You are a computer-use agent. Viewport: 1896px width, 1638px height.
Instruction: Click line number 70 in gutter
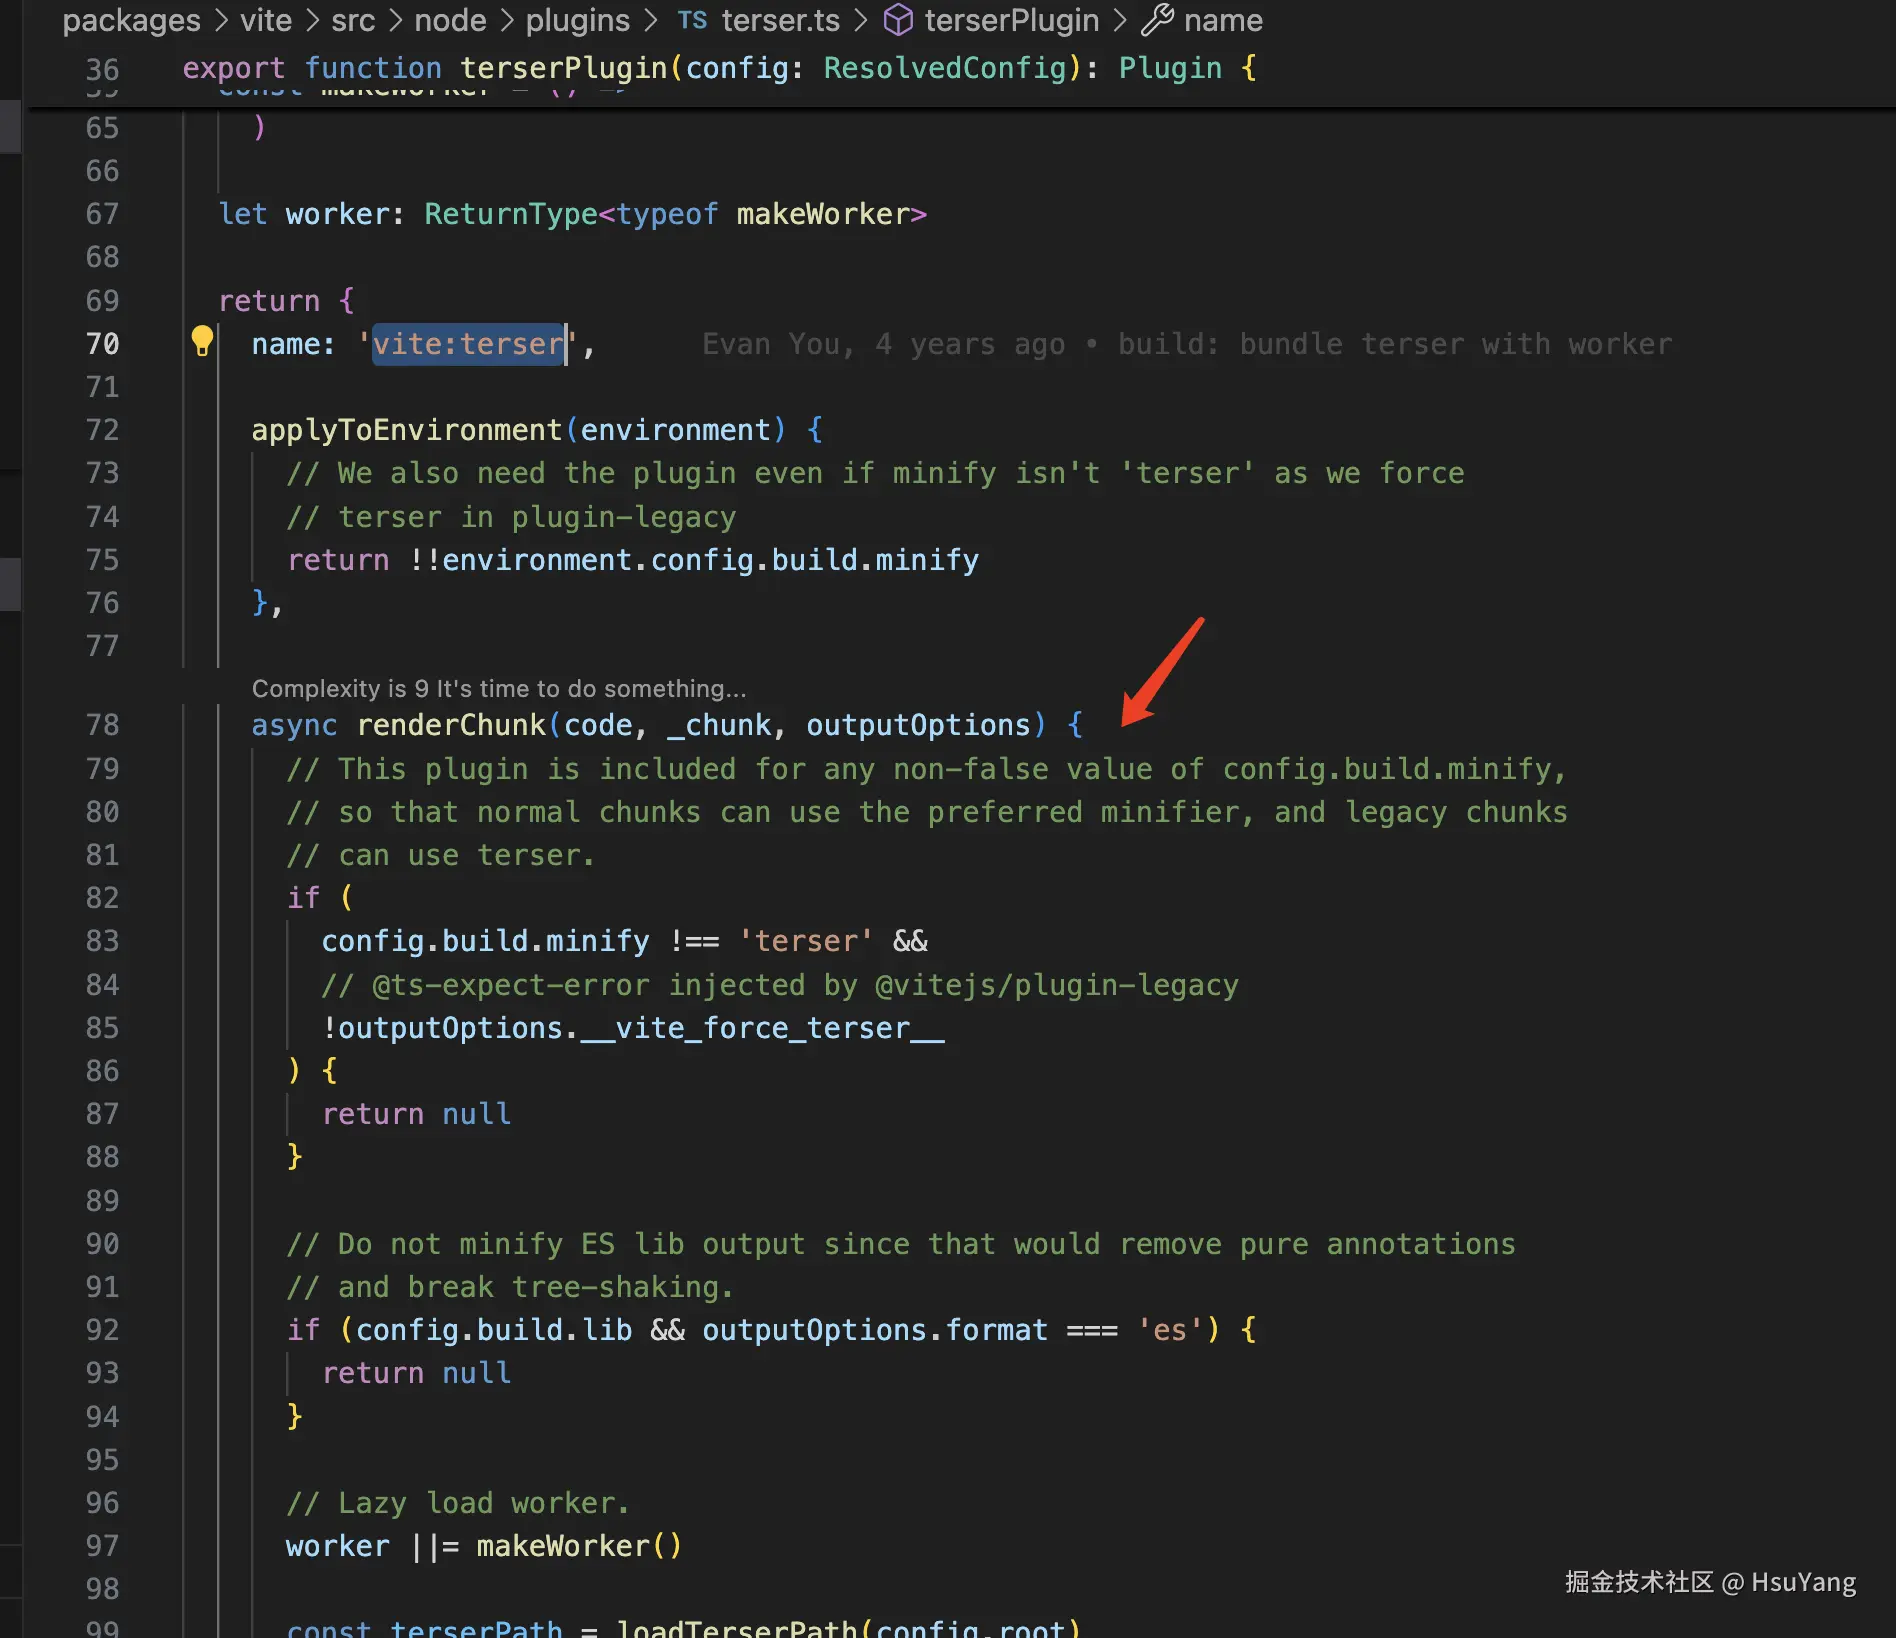coord(102,344)
